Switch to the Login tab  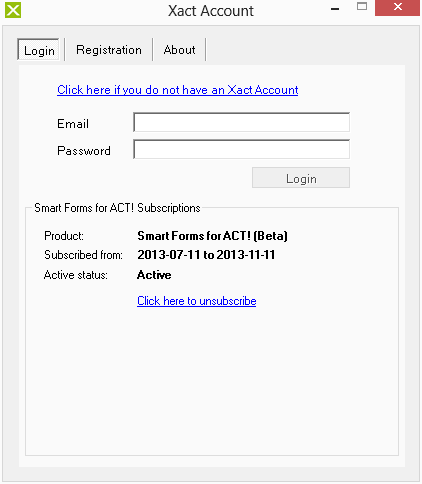pos(39,50)
